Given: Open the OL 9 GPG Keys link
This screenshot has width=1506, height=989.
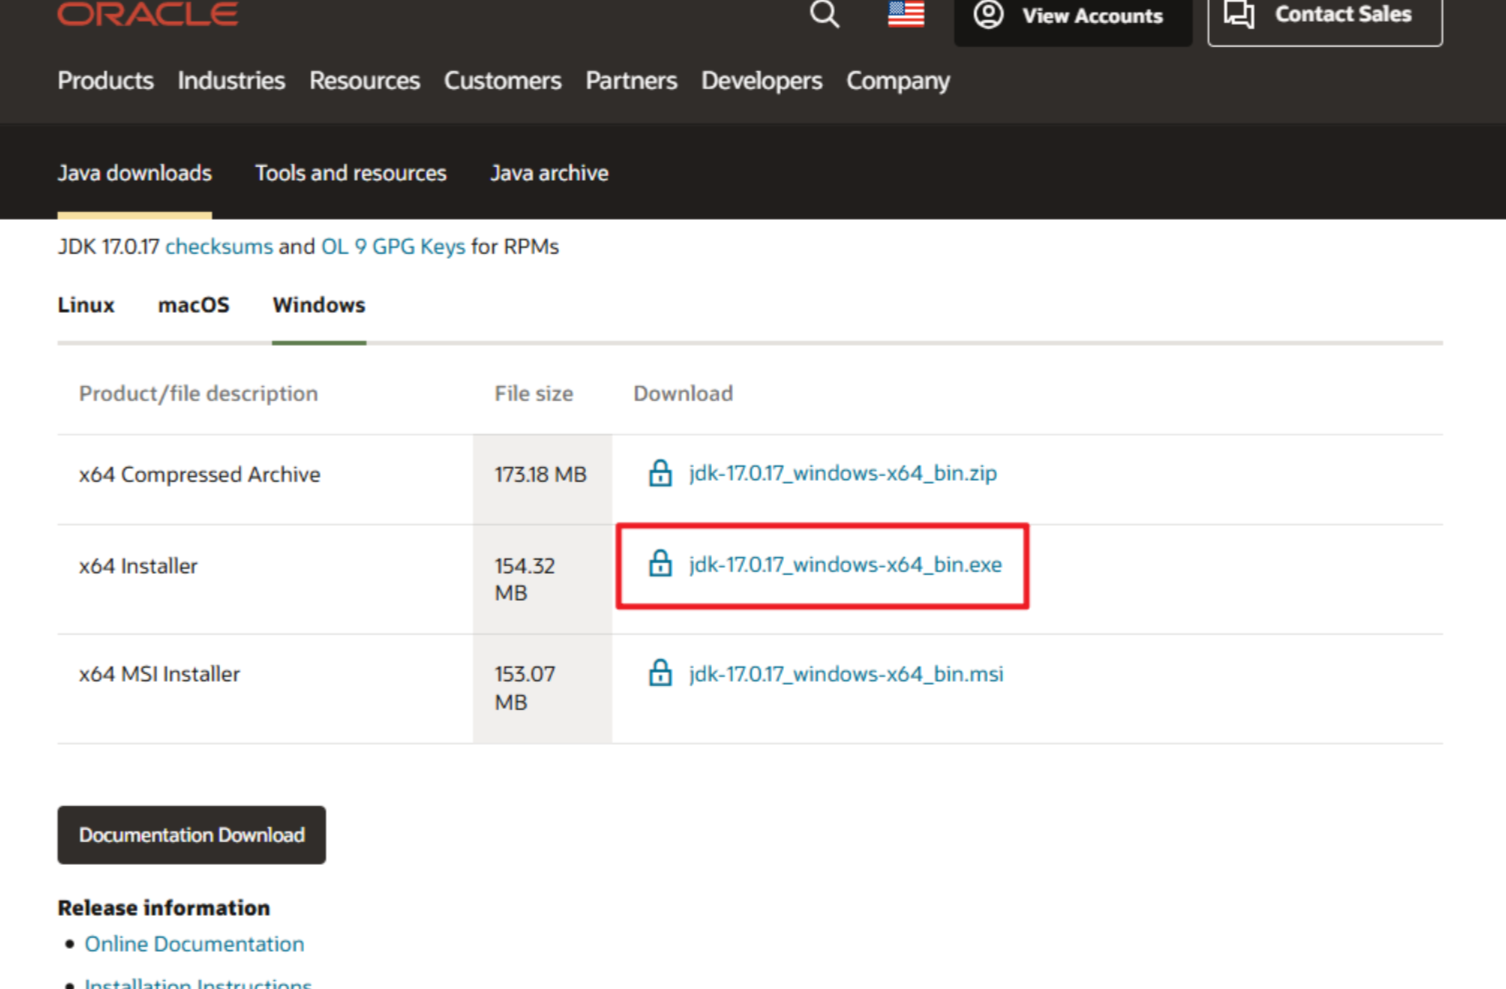Looking at the screenshot, I should tap(393, 246).
